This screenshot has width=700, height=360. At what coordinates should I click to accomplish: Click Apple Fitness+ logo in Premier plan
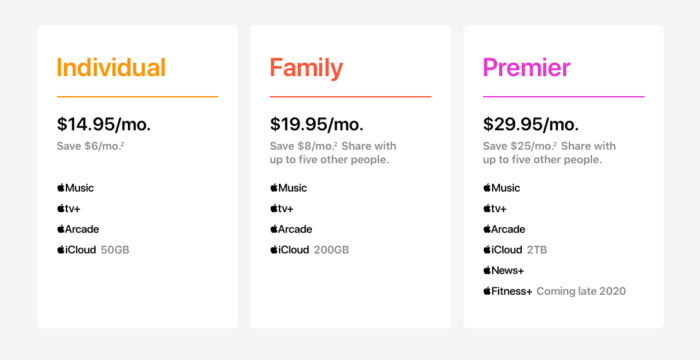(x=508, y=291)
